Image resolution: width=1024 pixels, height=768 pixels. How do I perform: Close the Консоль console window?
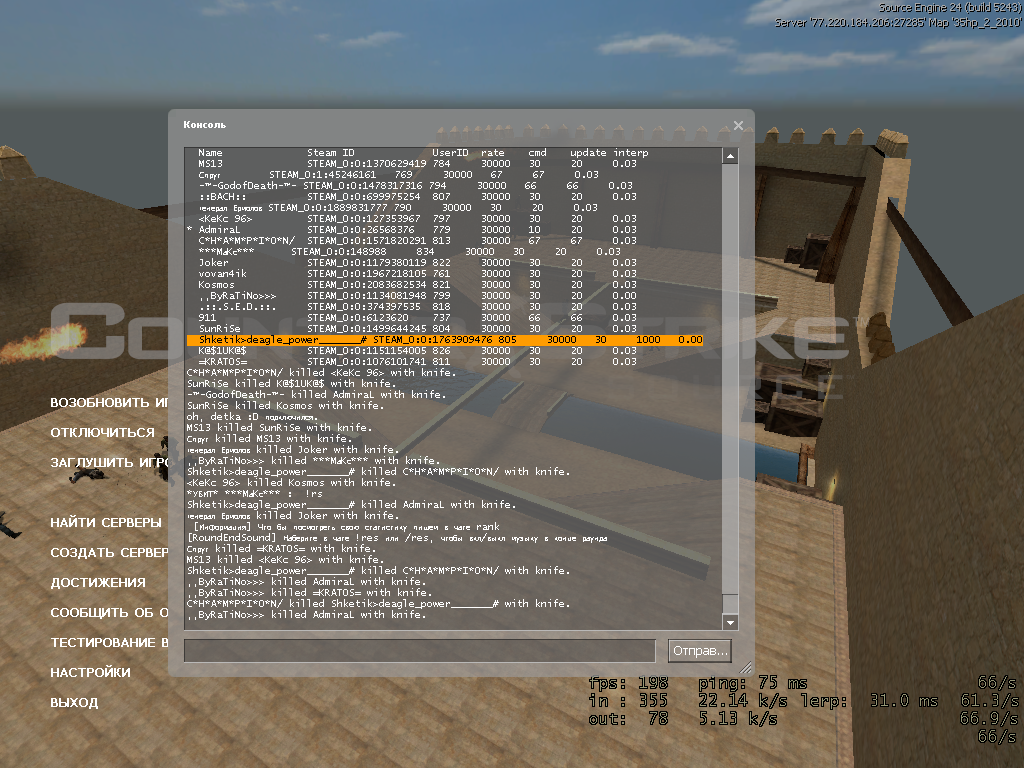[x=738, y=125]
